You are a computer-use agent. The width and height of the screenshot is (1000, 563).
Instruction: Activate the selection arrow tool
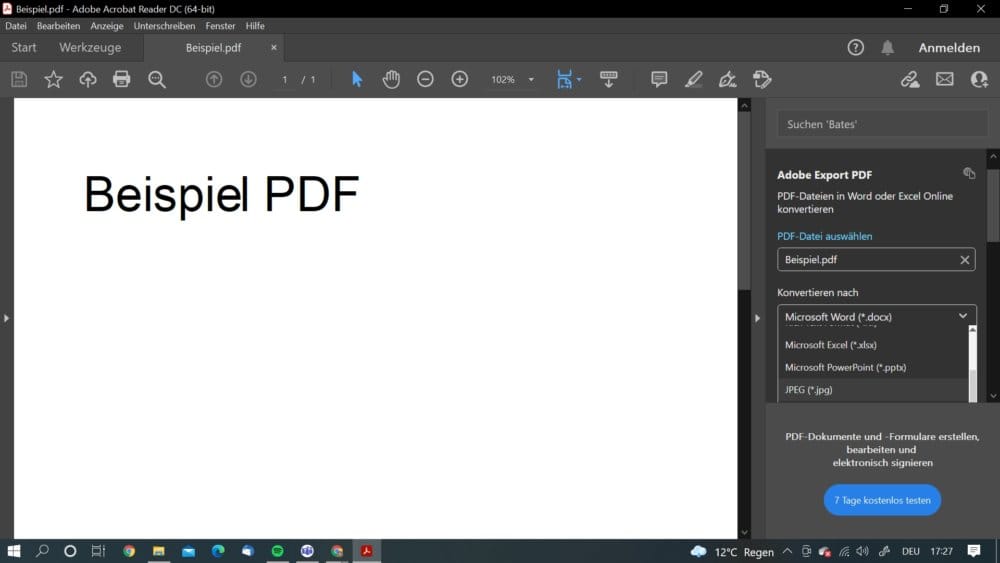(x=357, y=79)
